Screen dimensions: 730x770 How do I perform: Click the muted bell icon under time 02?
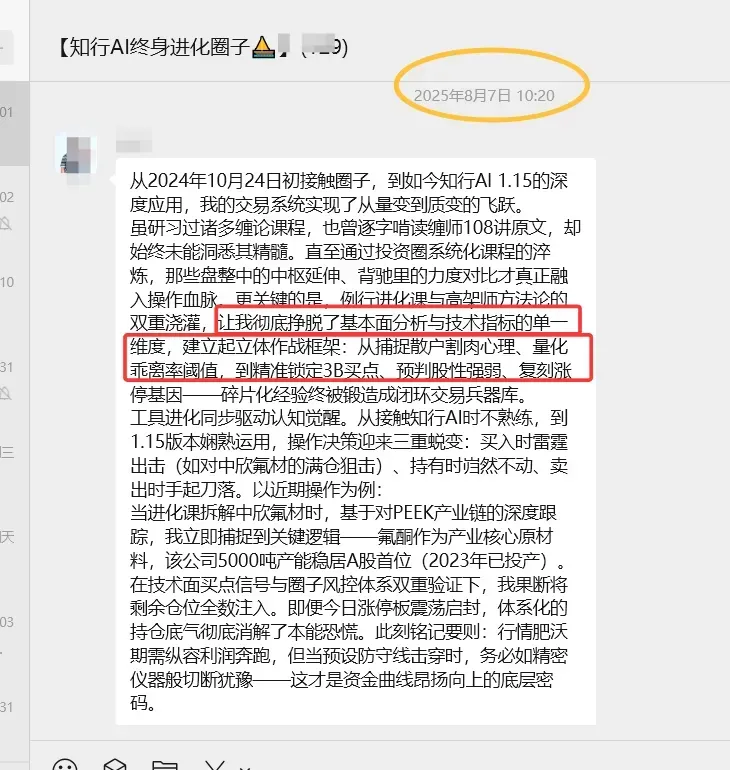[x=5, y=223]
